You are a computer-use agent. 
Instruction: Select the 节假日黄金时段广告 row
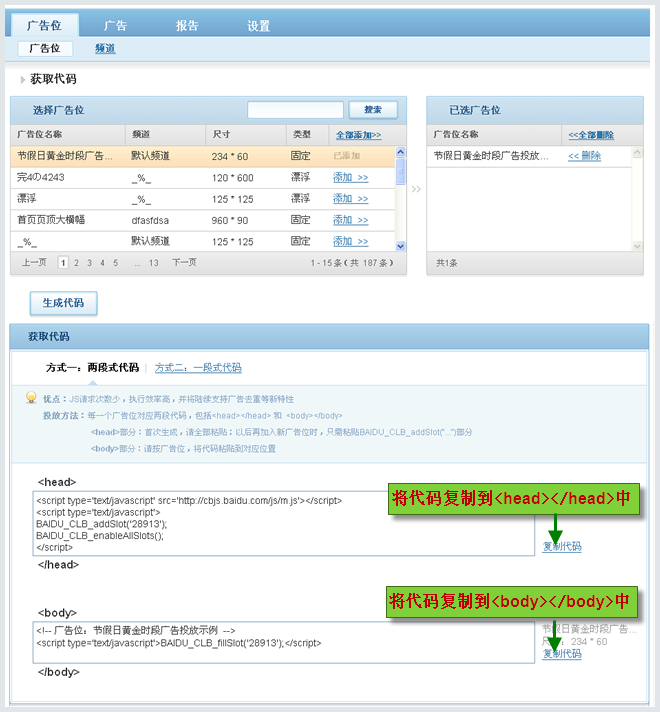click(203, 156)
